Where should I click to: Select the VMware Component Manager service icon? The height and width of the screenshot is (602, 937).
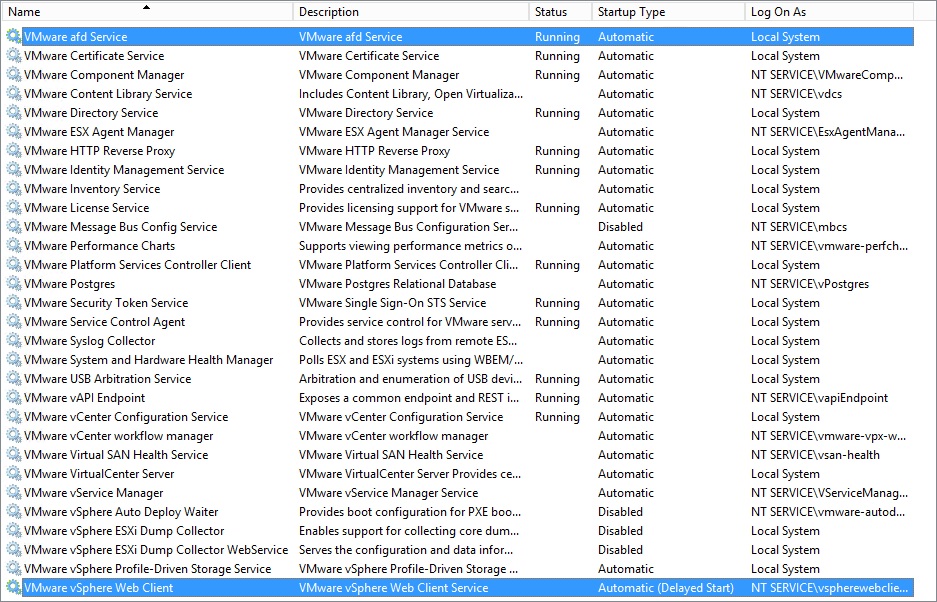[x=14, y=75]
